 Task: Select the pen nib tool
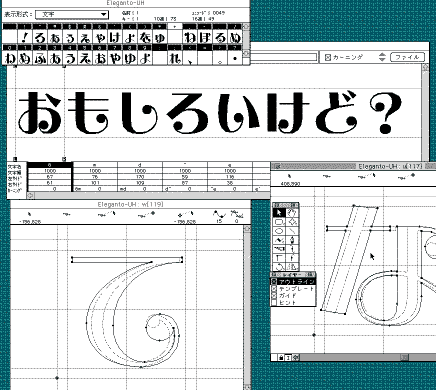click(292, 240)
